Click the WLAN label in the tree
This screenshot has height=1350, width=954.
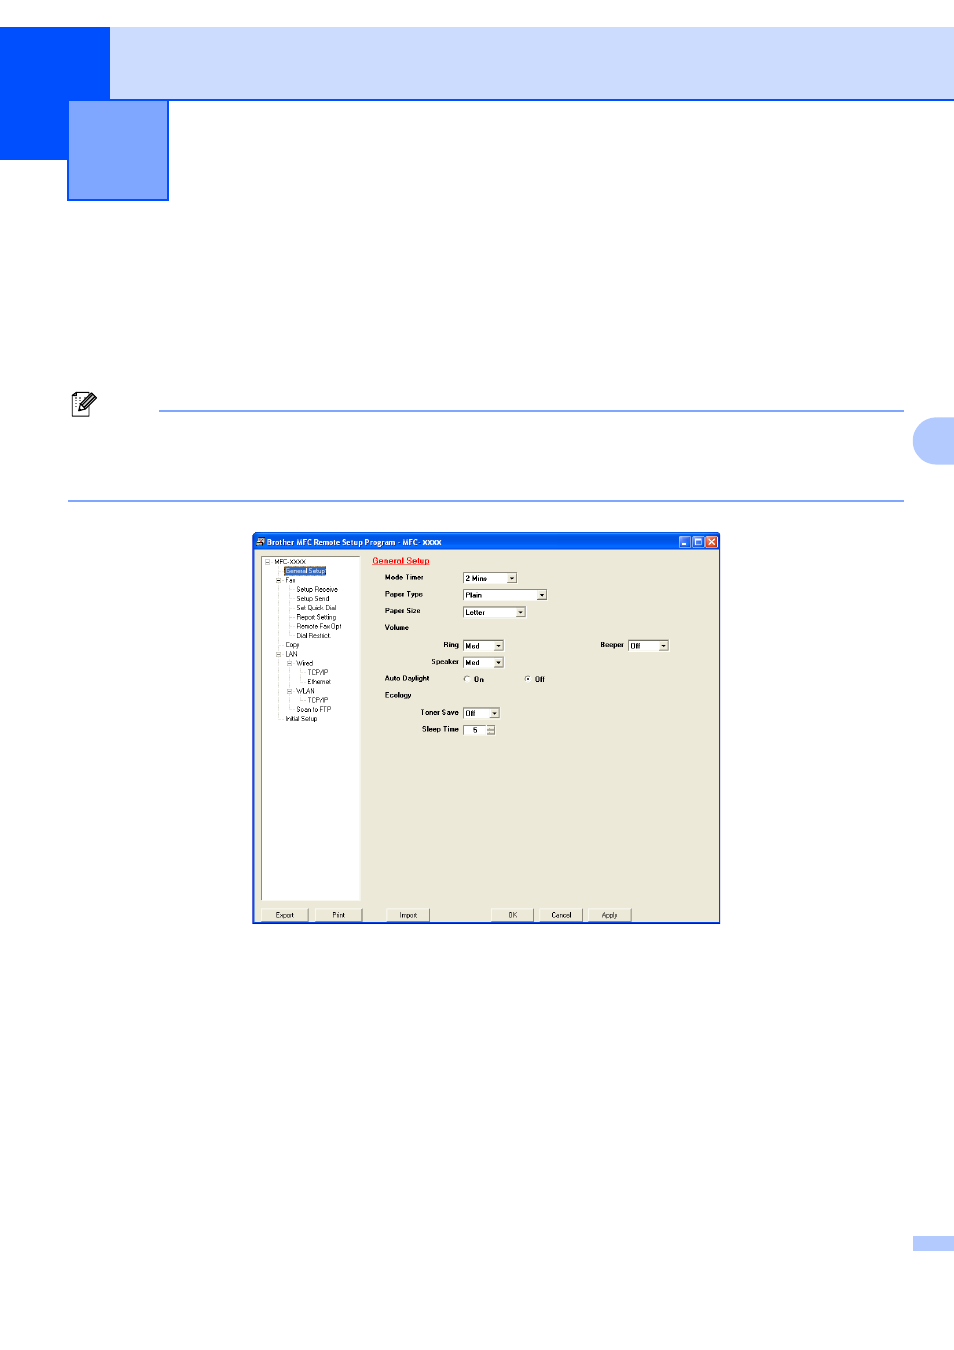pyautogui.click(x=305, y=691)
